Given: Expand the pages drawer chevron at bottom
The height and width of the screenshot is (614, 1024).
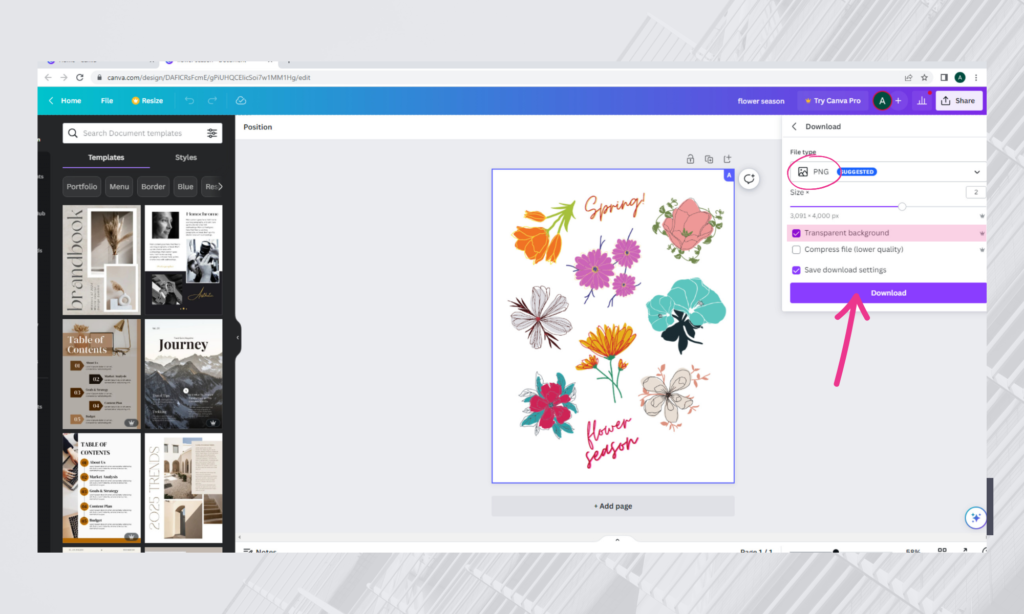Looking at the screenshot, I should pos(617,540).
